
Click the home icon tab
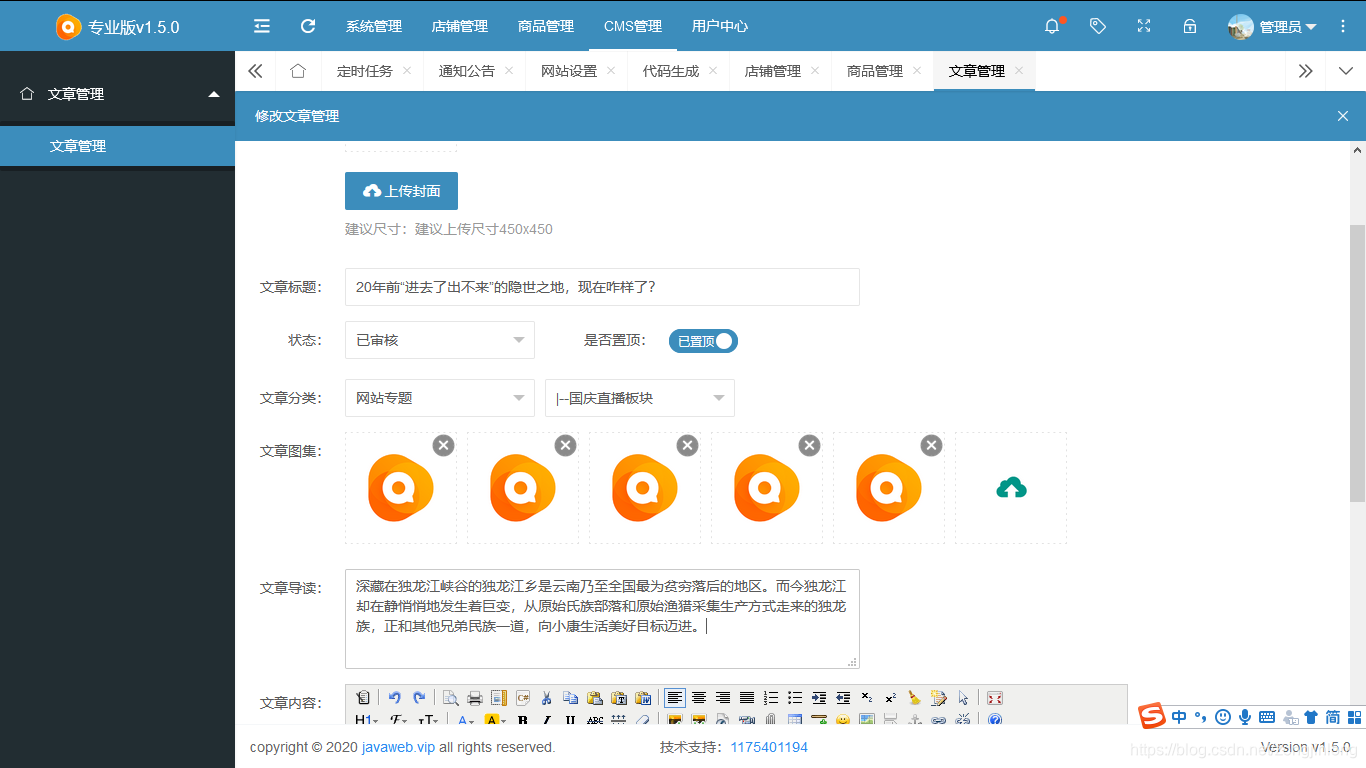[298, 71]
